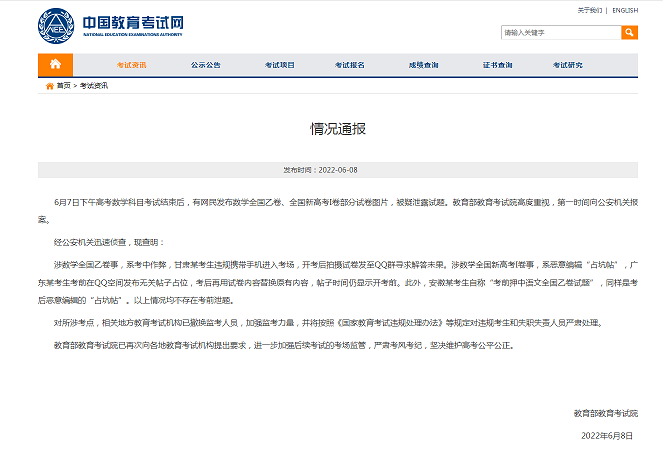Click the 关于我们 link at top
Screen dimensions: 663x453
pyautogui.click(x=590, y=10)
